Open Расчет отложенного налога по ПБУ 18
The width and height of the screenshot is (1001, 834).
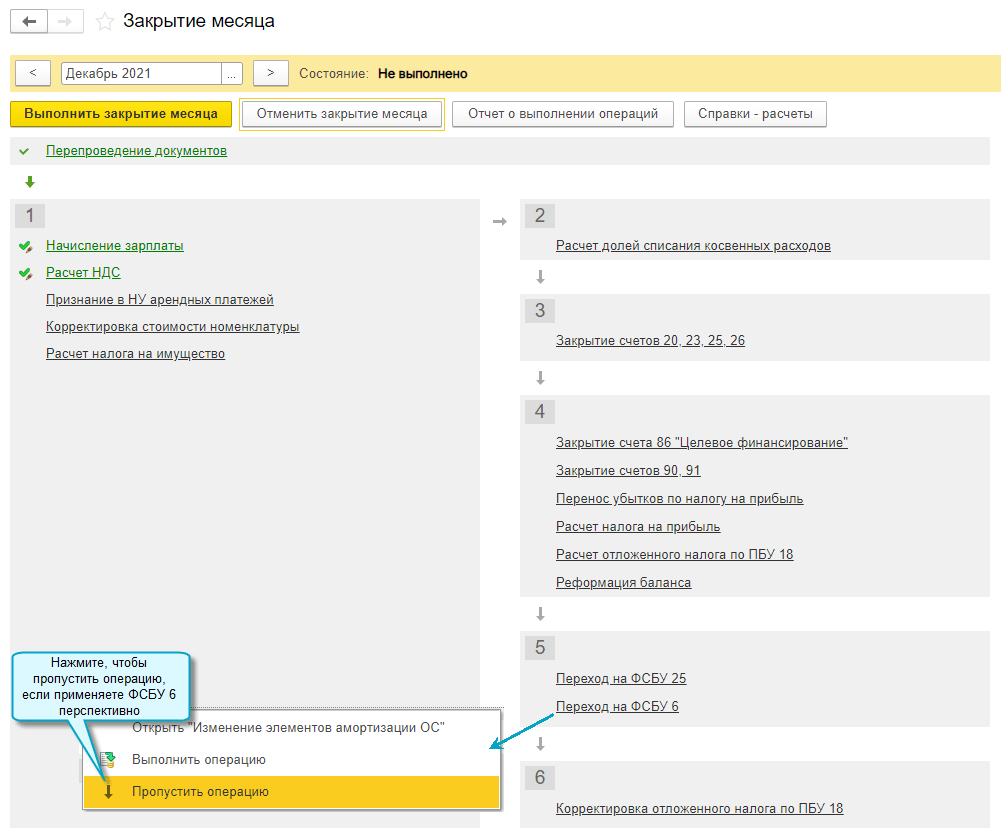point(675,554)
